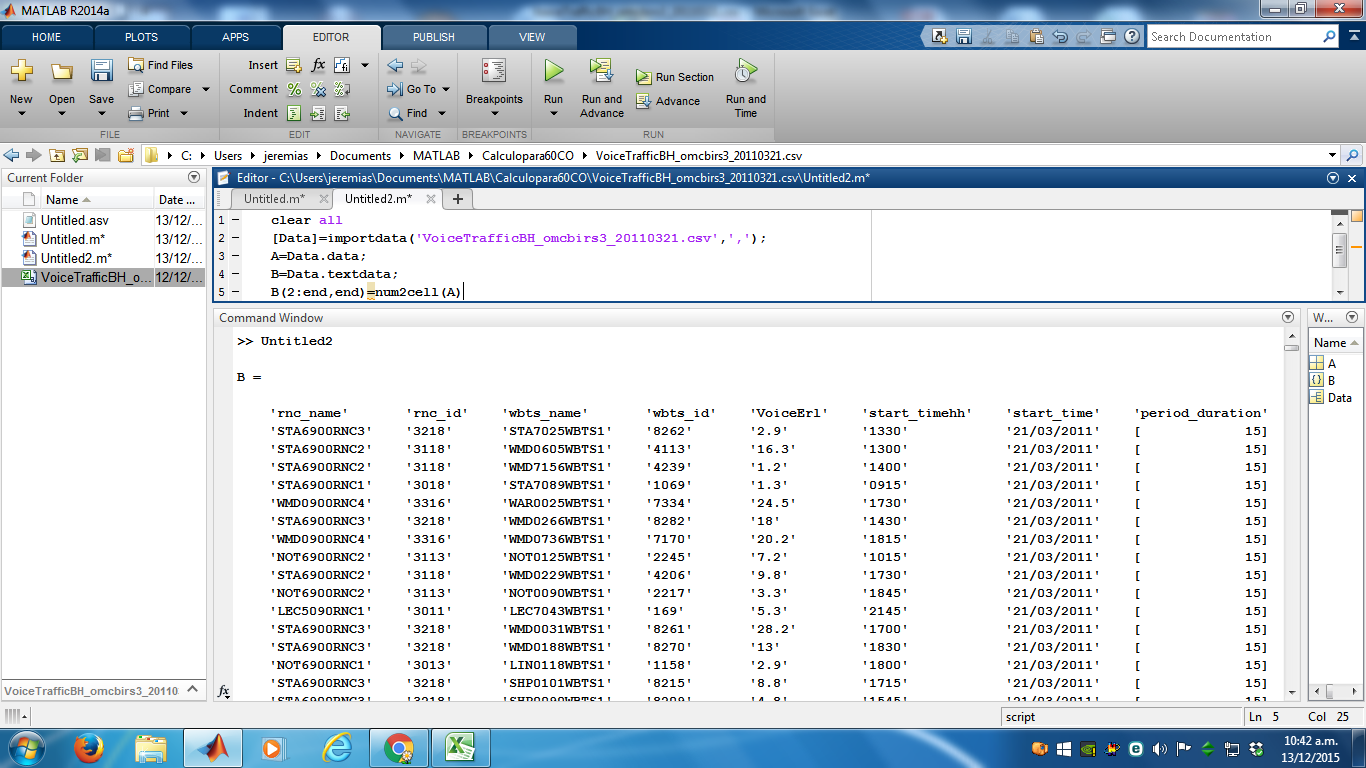Click the Insert function fx icon
This screenshot has height=768, width=1366.
[x=318, y=65]
